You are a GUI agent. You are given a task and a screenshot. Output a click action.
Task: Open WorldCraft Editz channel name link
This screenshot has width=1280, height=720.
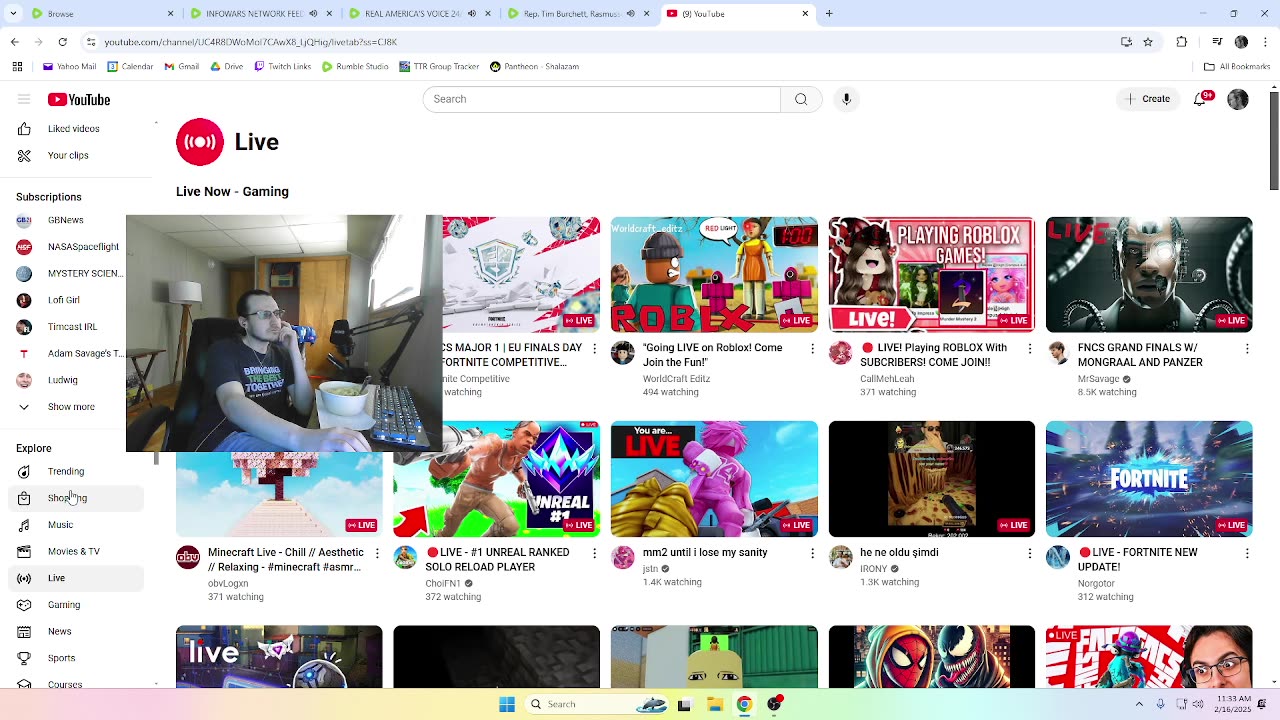[x=675, y=379]
